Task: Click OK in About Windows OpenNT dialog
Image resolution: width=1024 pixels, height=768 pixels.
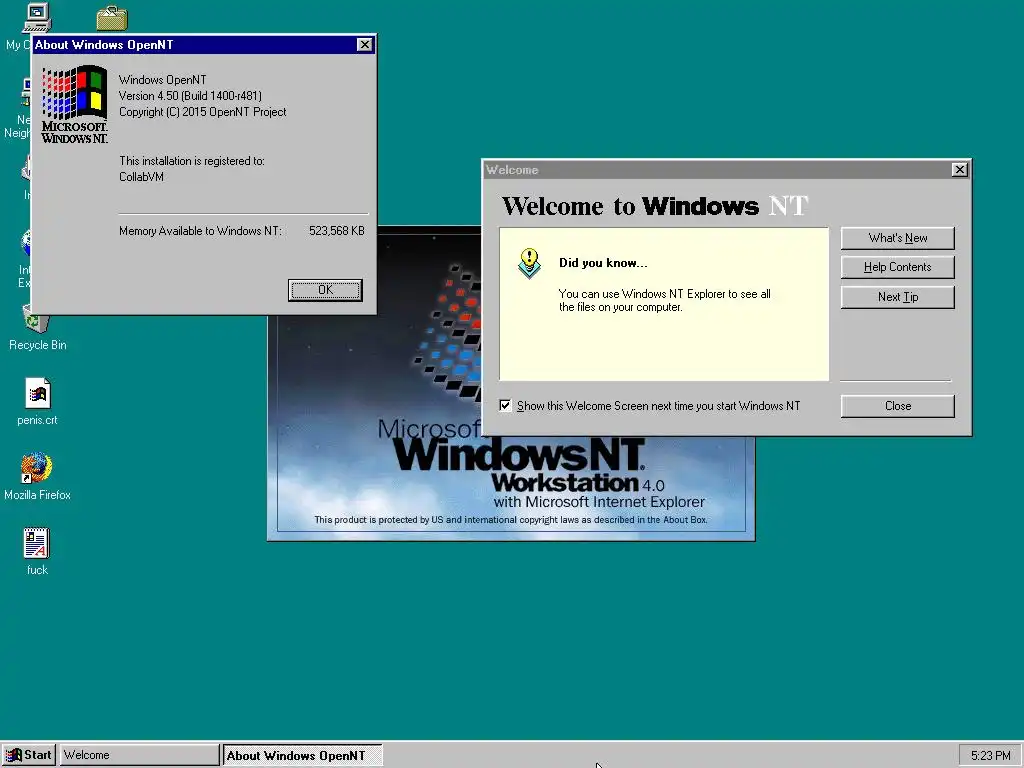Action: point(325,290)
